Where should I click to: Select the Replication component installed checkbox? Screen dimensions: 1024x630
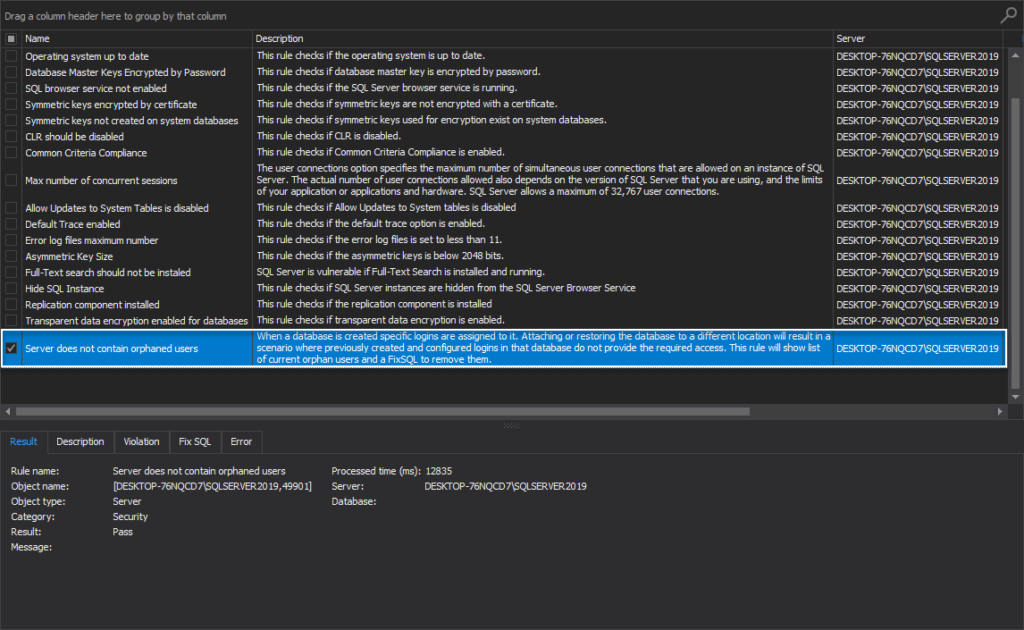tap(9, 303)
